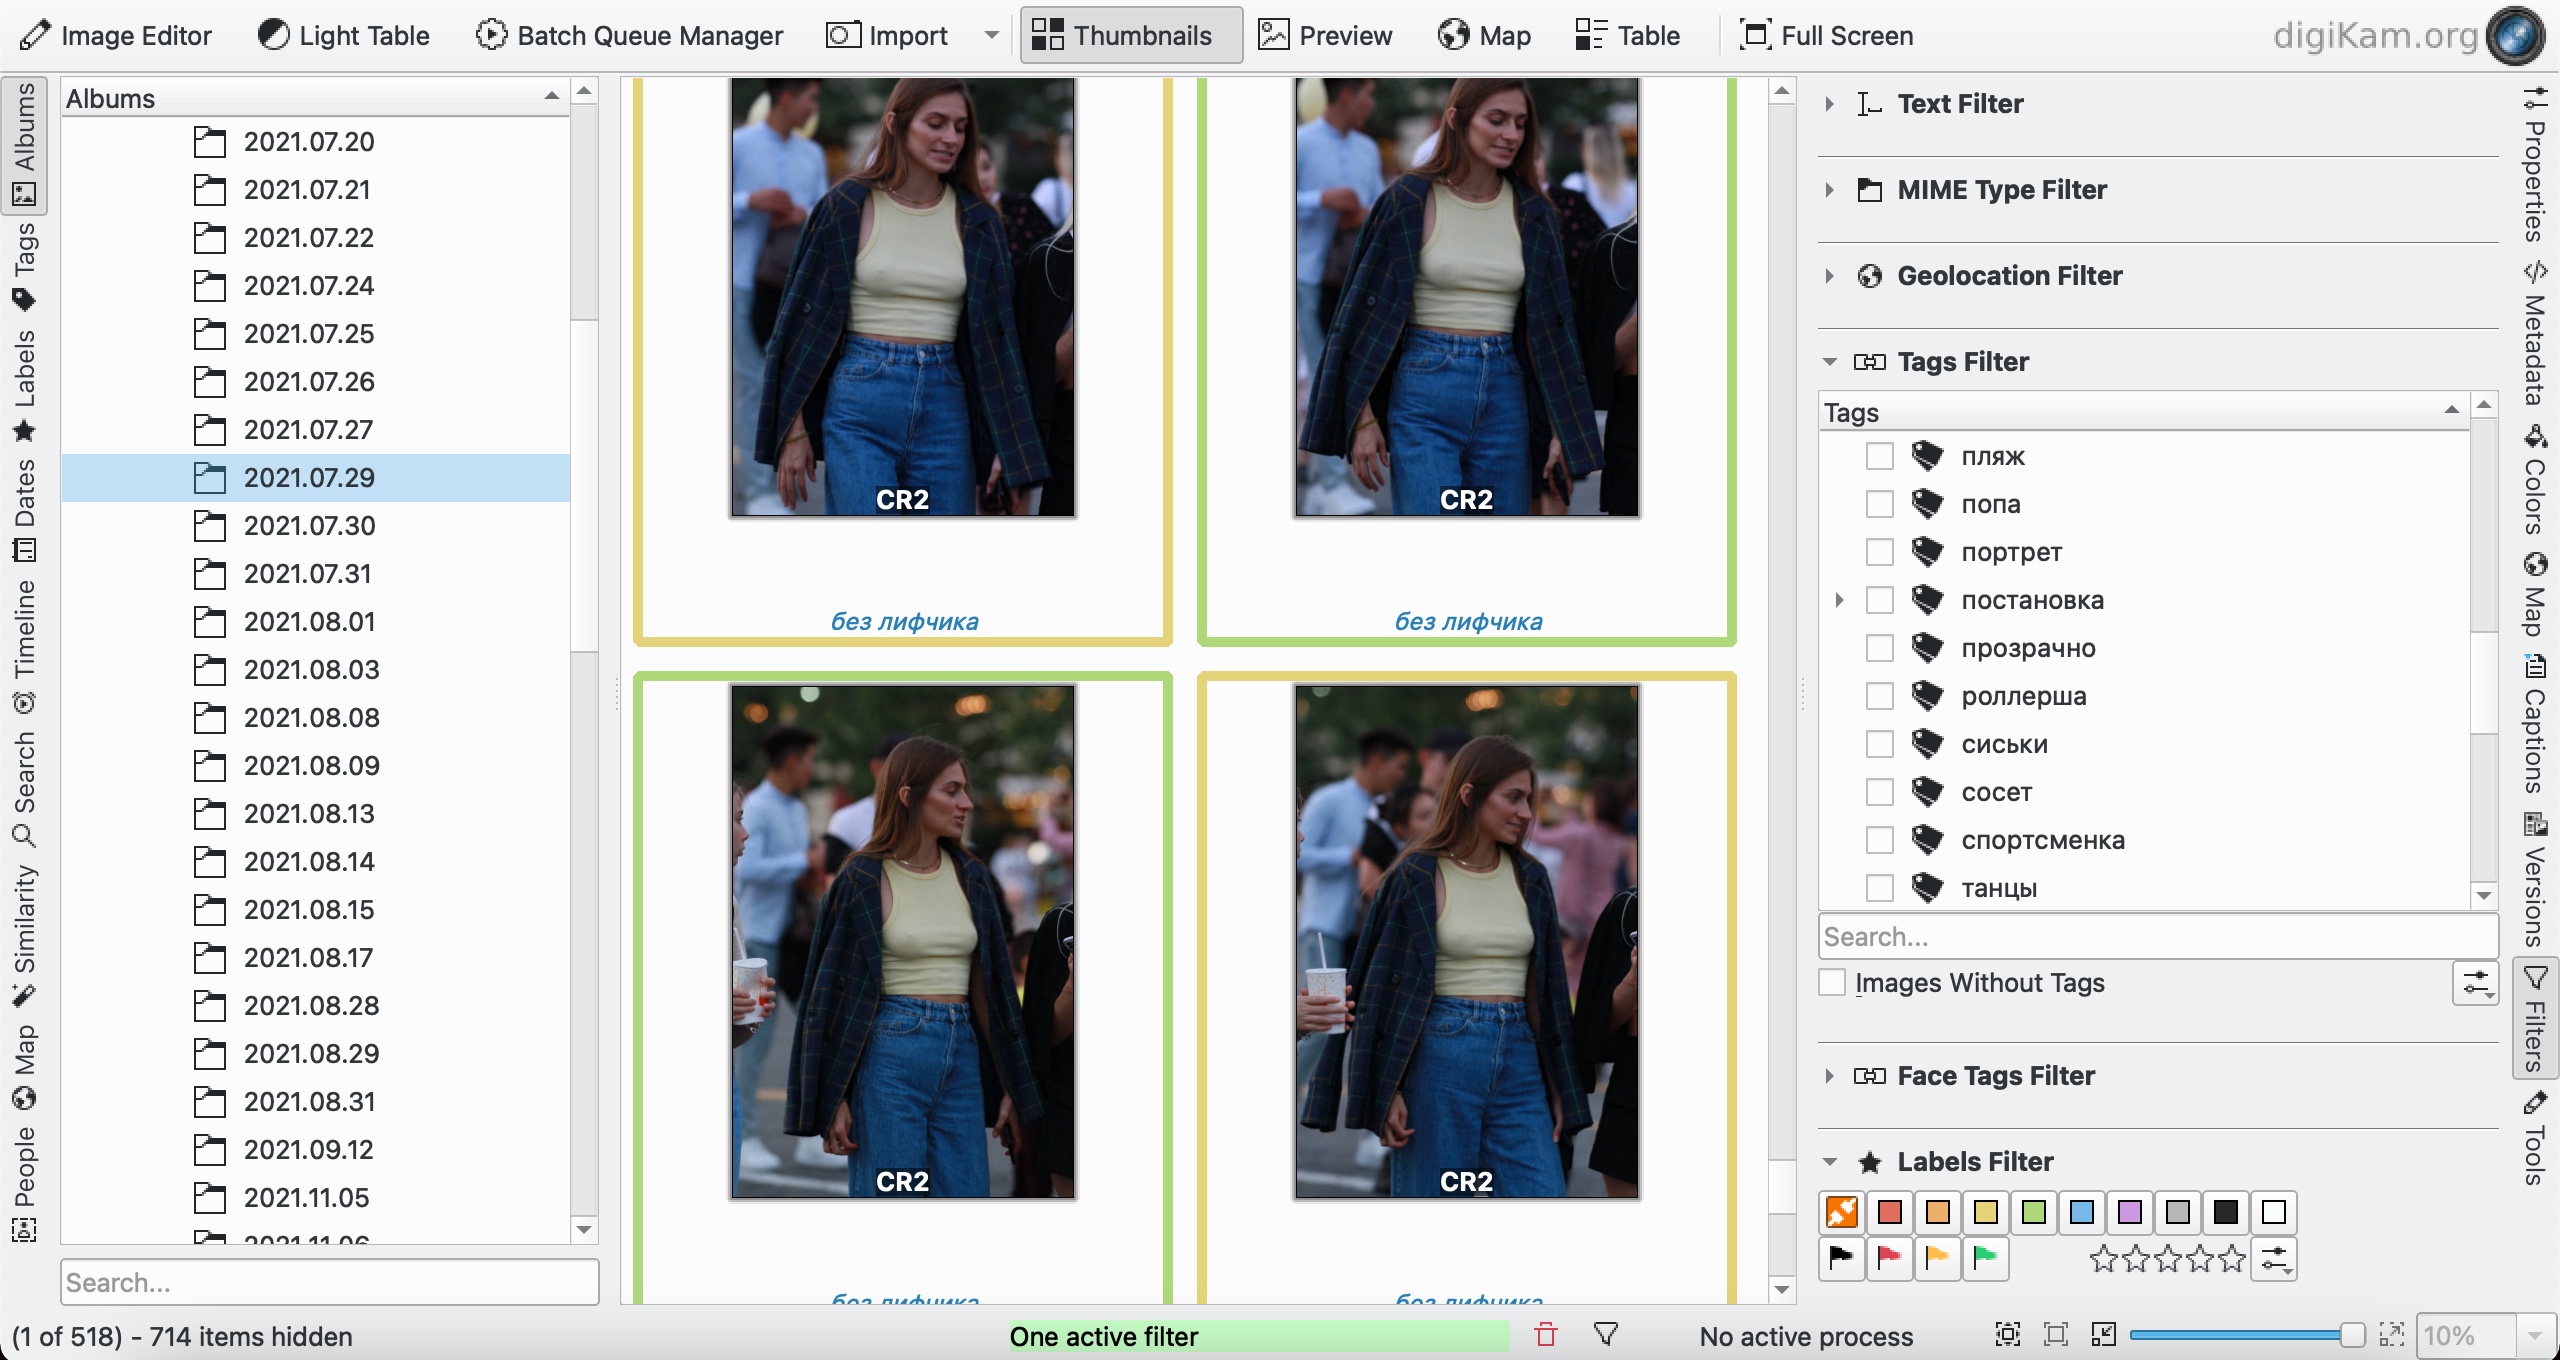Open the Colors right sidebar tab
2560x1360 pixels.
coord(2534,482)
